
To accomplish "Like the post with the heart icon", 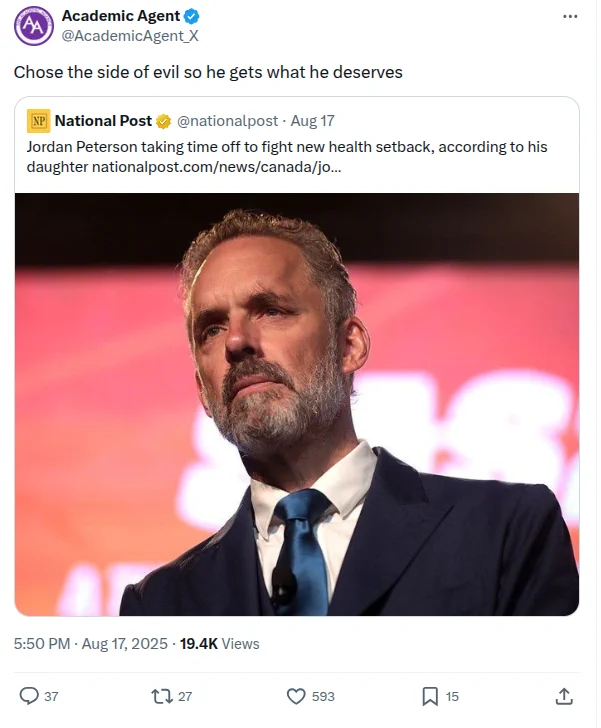I will [296, 696].
